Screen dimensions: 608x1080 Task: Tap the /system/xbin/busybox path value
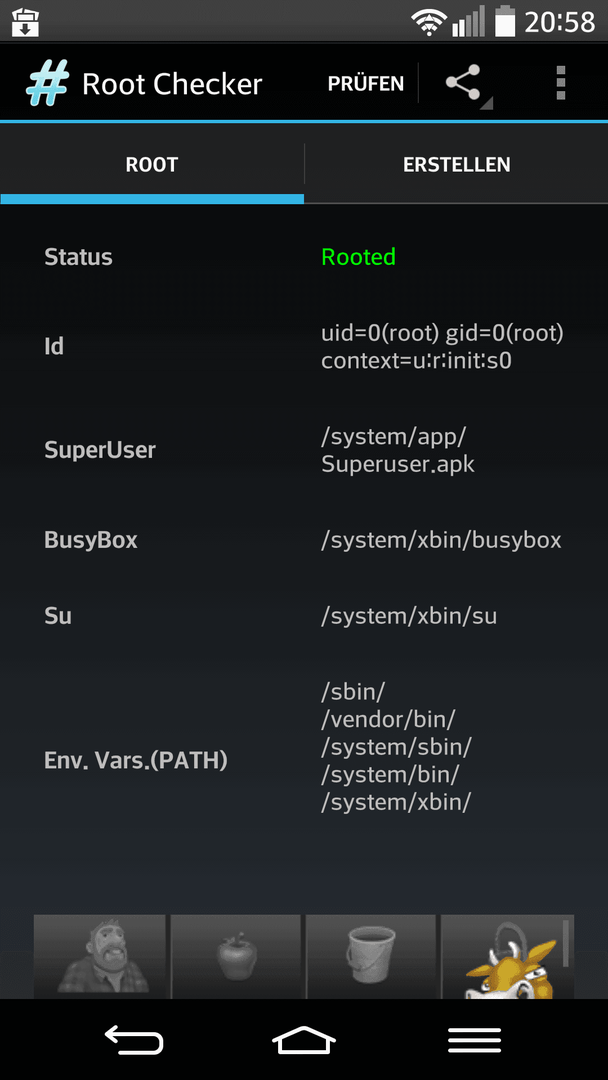[x=441, y=541]
